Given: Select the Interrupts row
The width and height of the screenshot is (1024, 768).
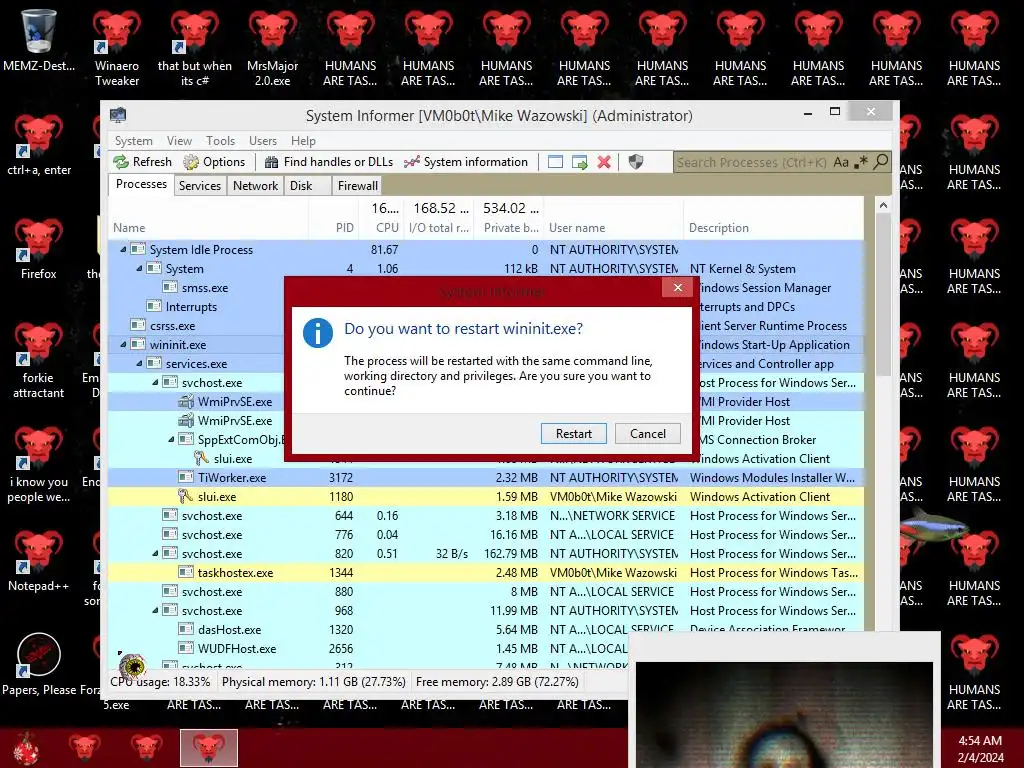Looking at the screenshot, I should tap(196, 306).
